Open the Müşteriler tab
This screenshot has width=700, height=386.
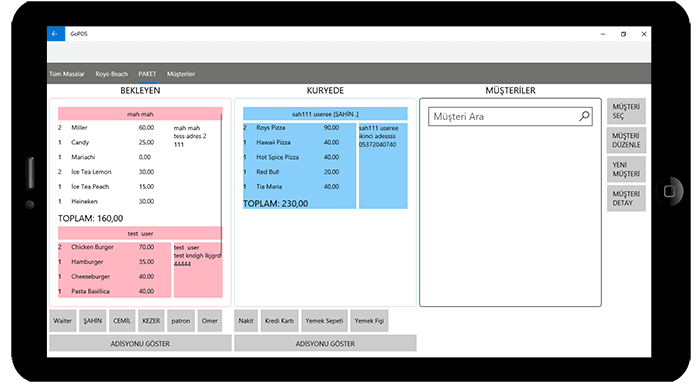(x=181, y=74)
